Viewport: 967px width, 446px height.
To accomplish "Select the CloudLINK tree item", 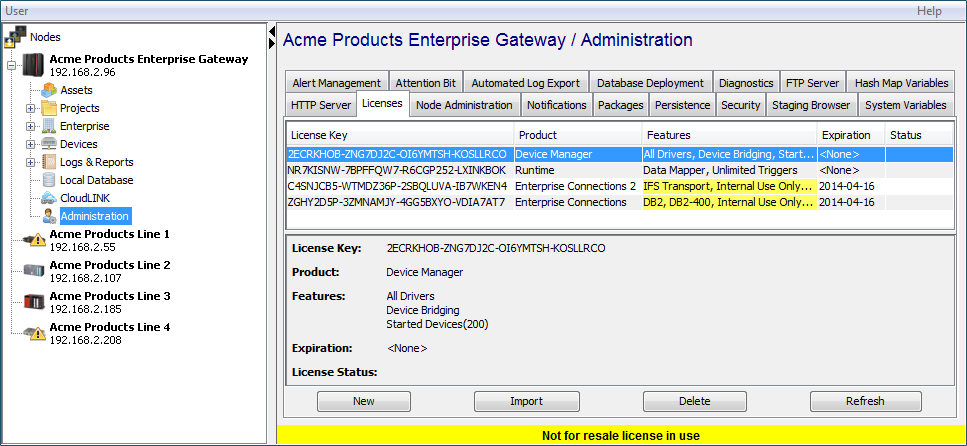I will tap(85, 198).
